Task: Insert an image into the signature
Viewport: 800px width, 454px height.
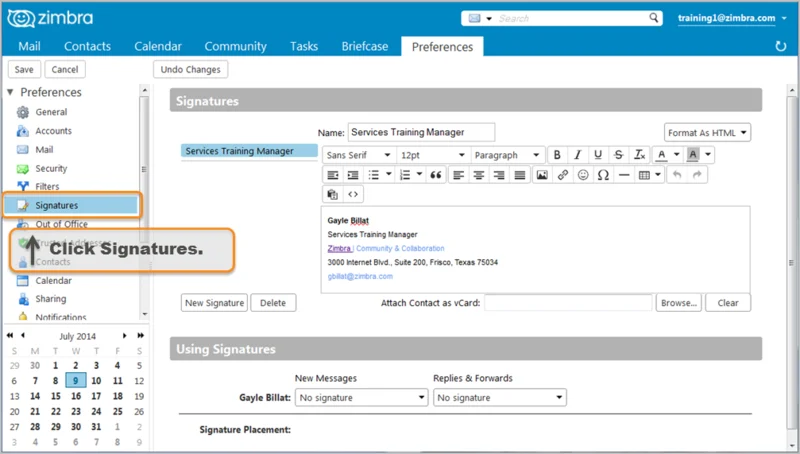Action: click(542, 175)
